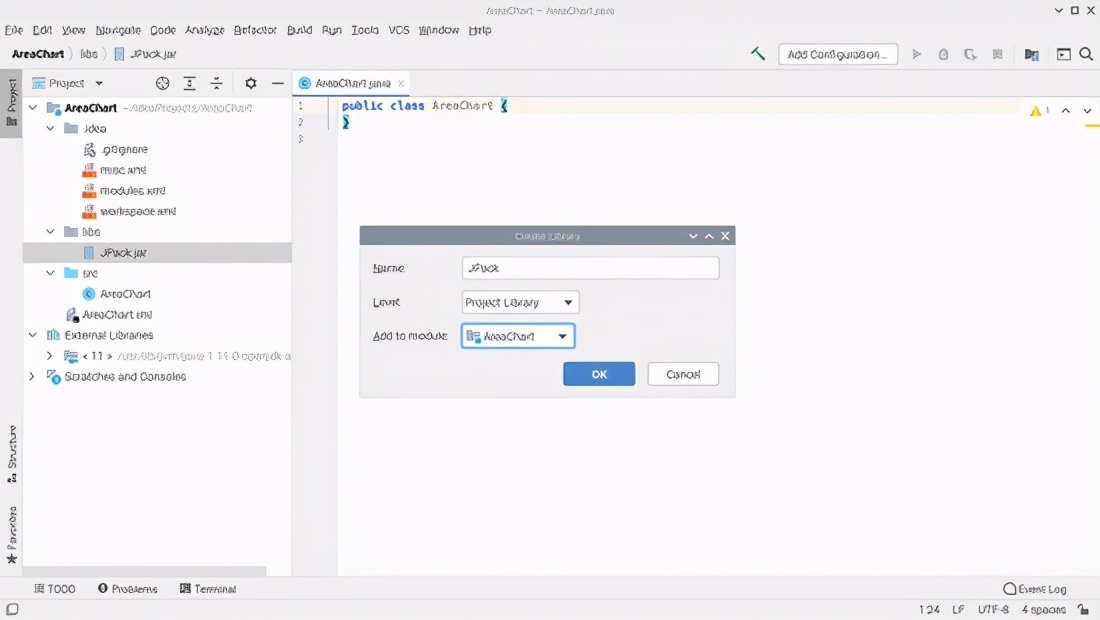Go to previous highlighted error arrow
The height and width of the screenshot is (620, 1100).
point(1066,111)
